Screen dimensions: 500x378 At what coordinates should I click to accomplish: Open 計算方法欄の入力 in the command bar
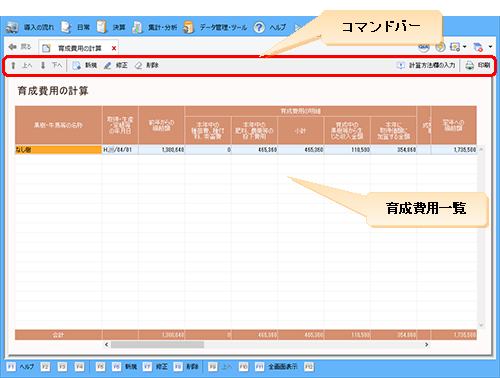coord(426,65)
